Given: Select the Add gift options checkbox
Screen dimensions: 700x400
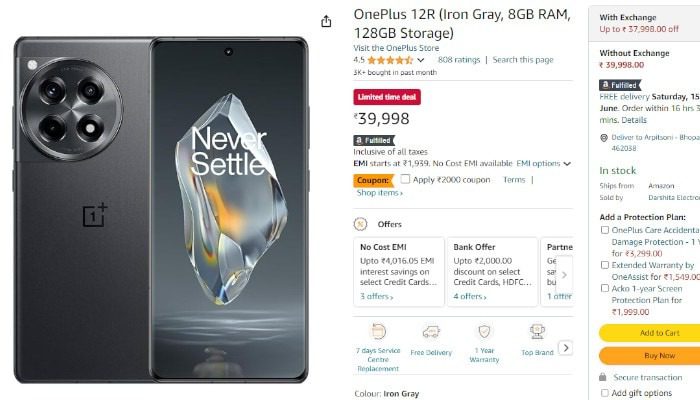Looking at the screenshot, I should 604,393.
